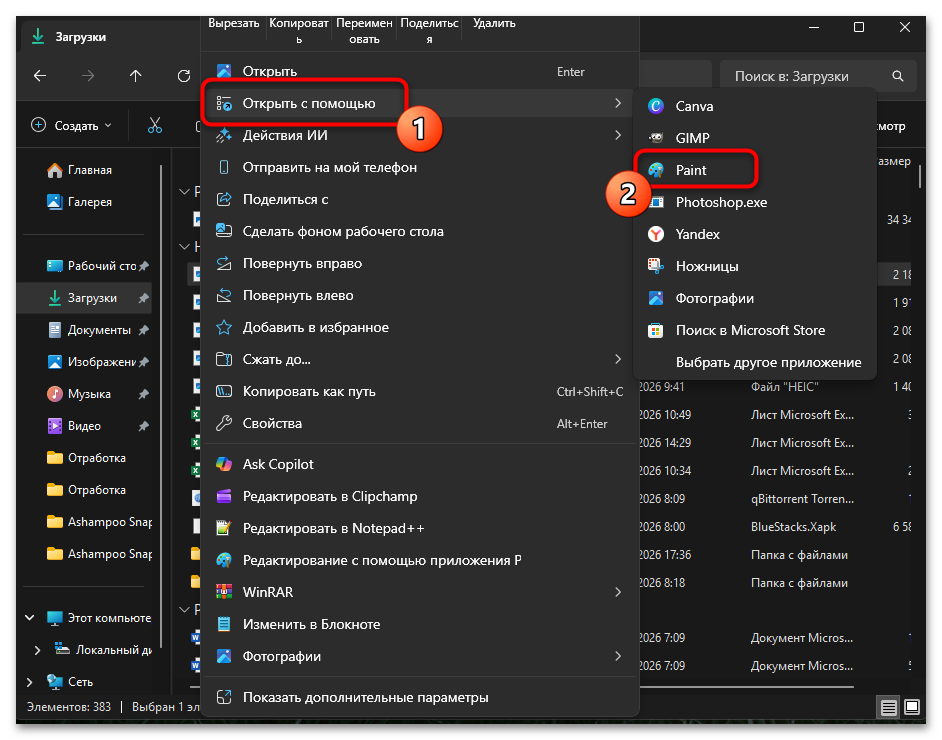Open the image with Yandex
Screen dimensions: 942x740
pyautogui.click(x=697, y=234)
